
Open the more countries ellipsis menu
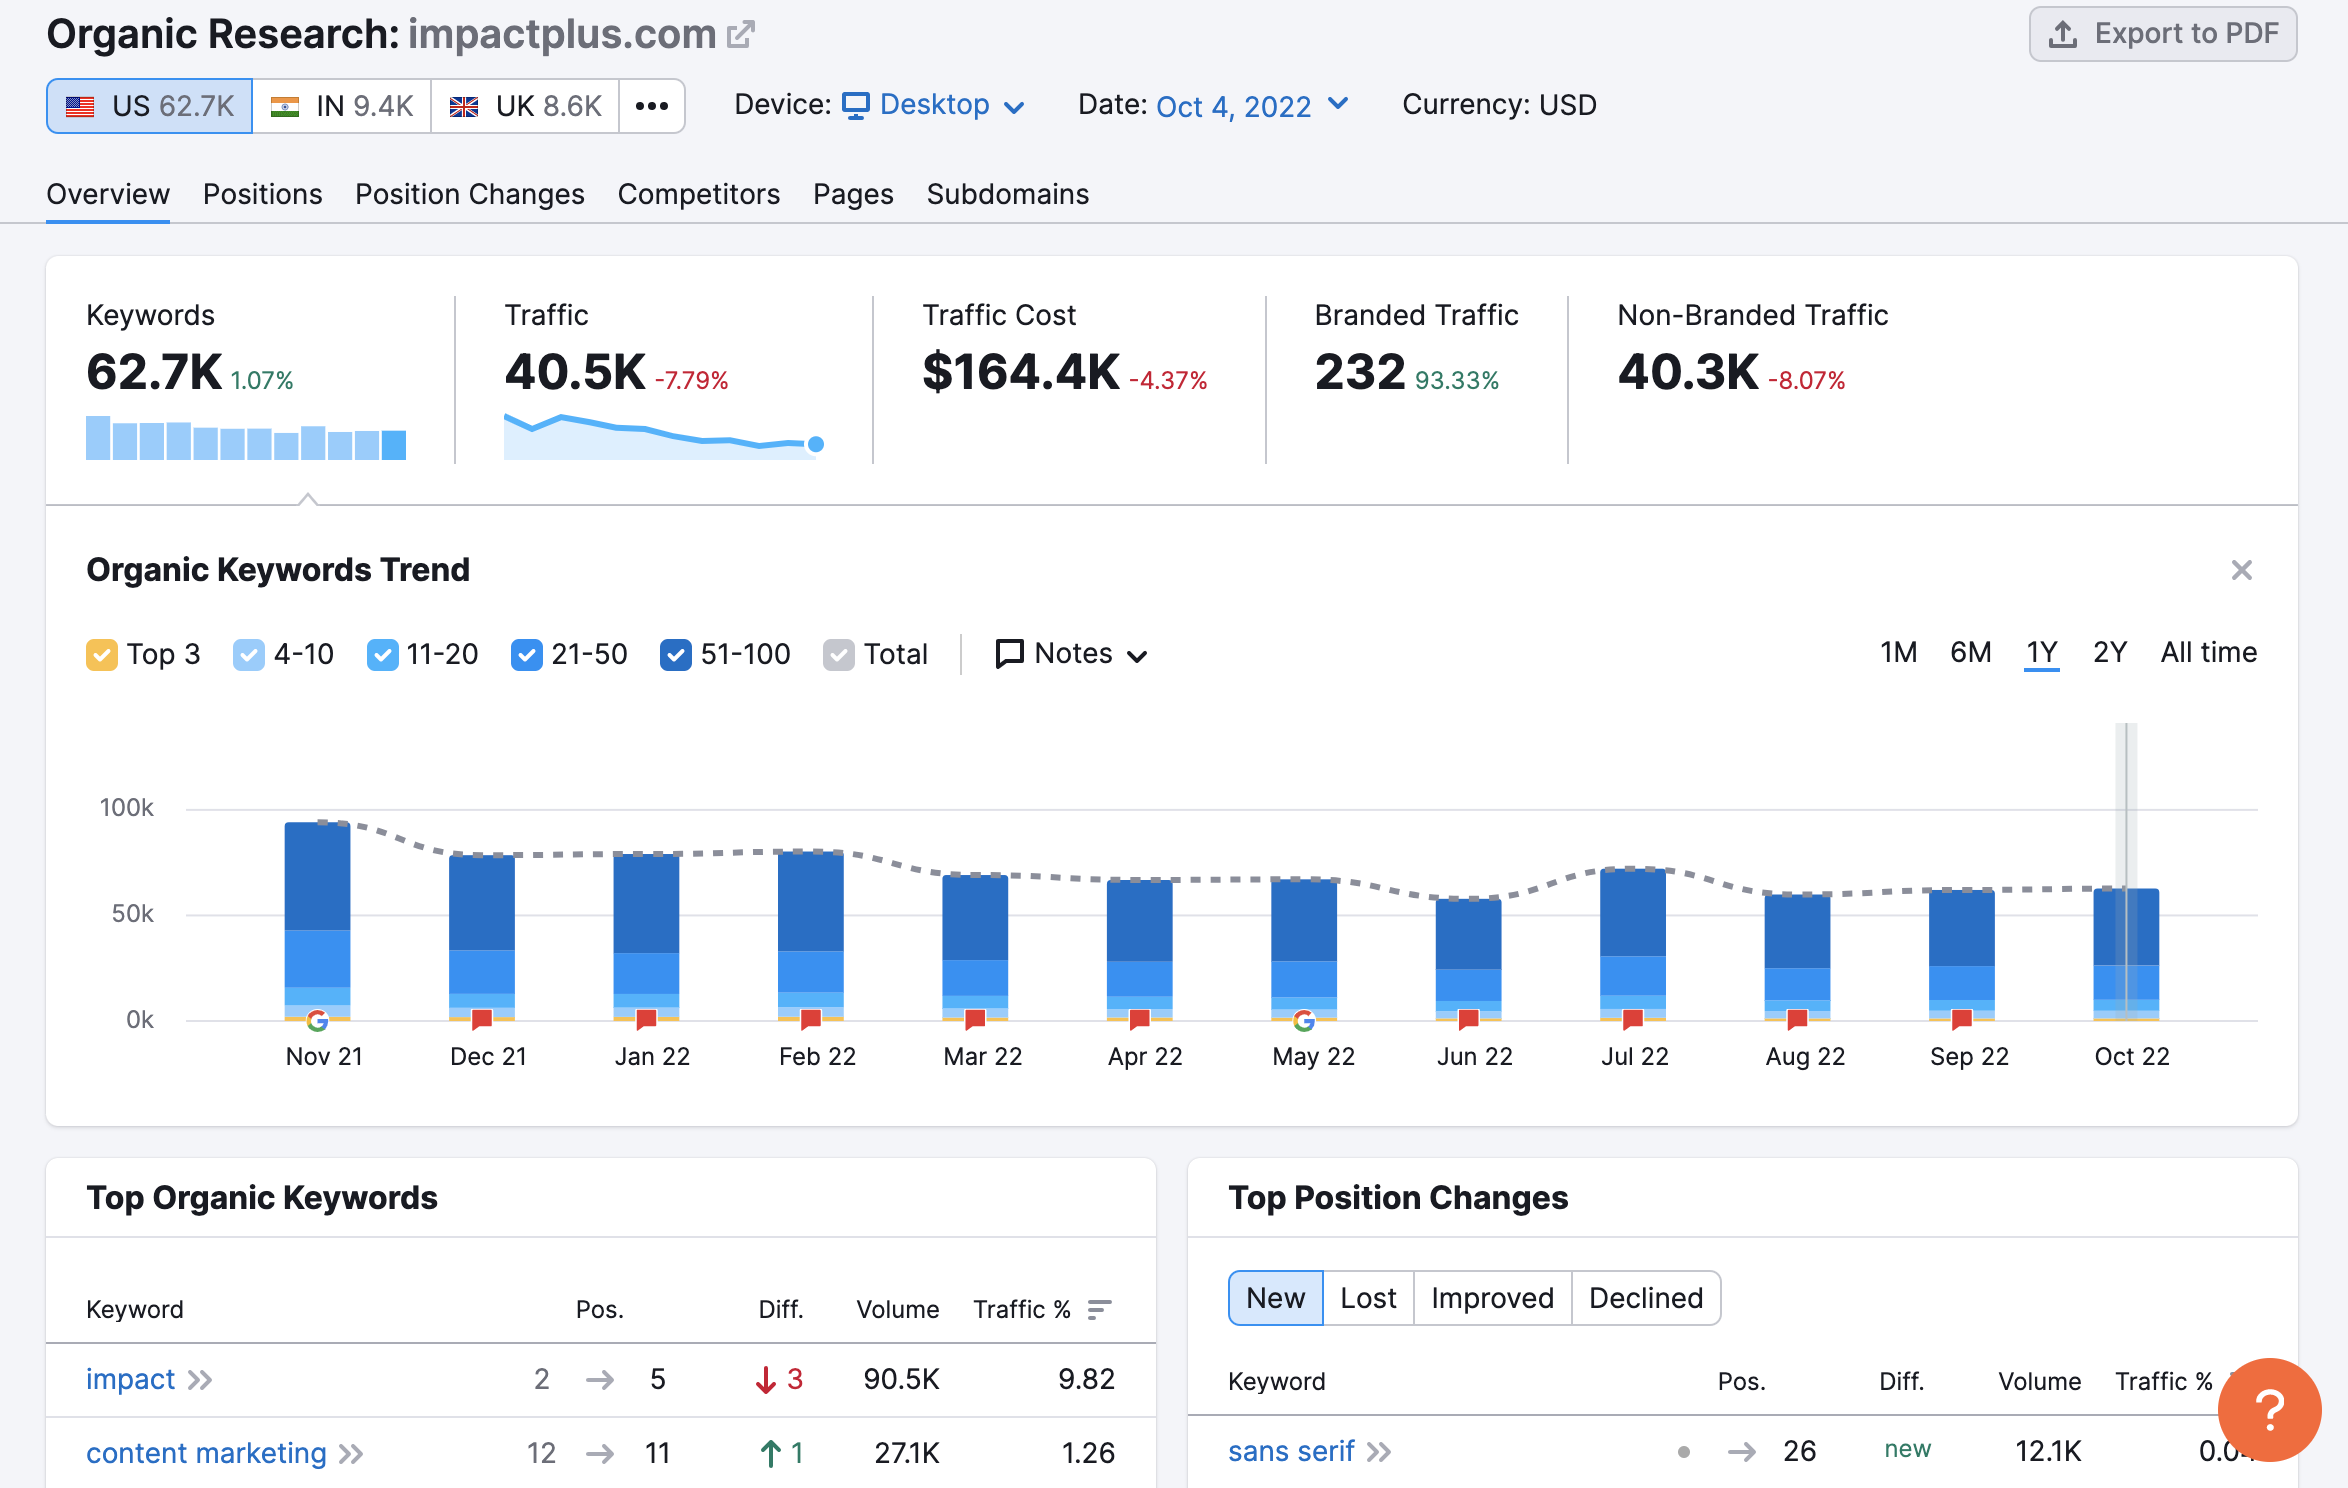[x=652, y=106]
